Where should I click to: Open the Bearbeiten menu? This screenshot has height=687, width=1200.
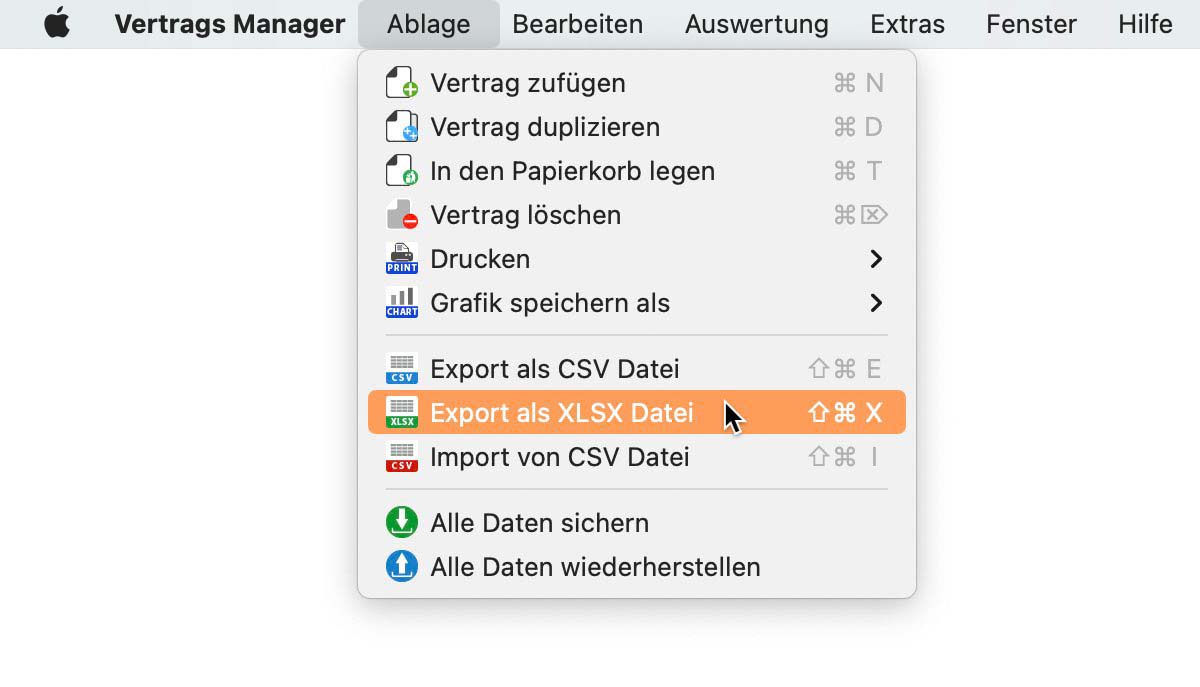577,24
